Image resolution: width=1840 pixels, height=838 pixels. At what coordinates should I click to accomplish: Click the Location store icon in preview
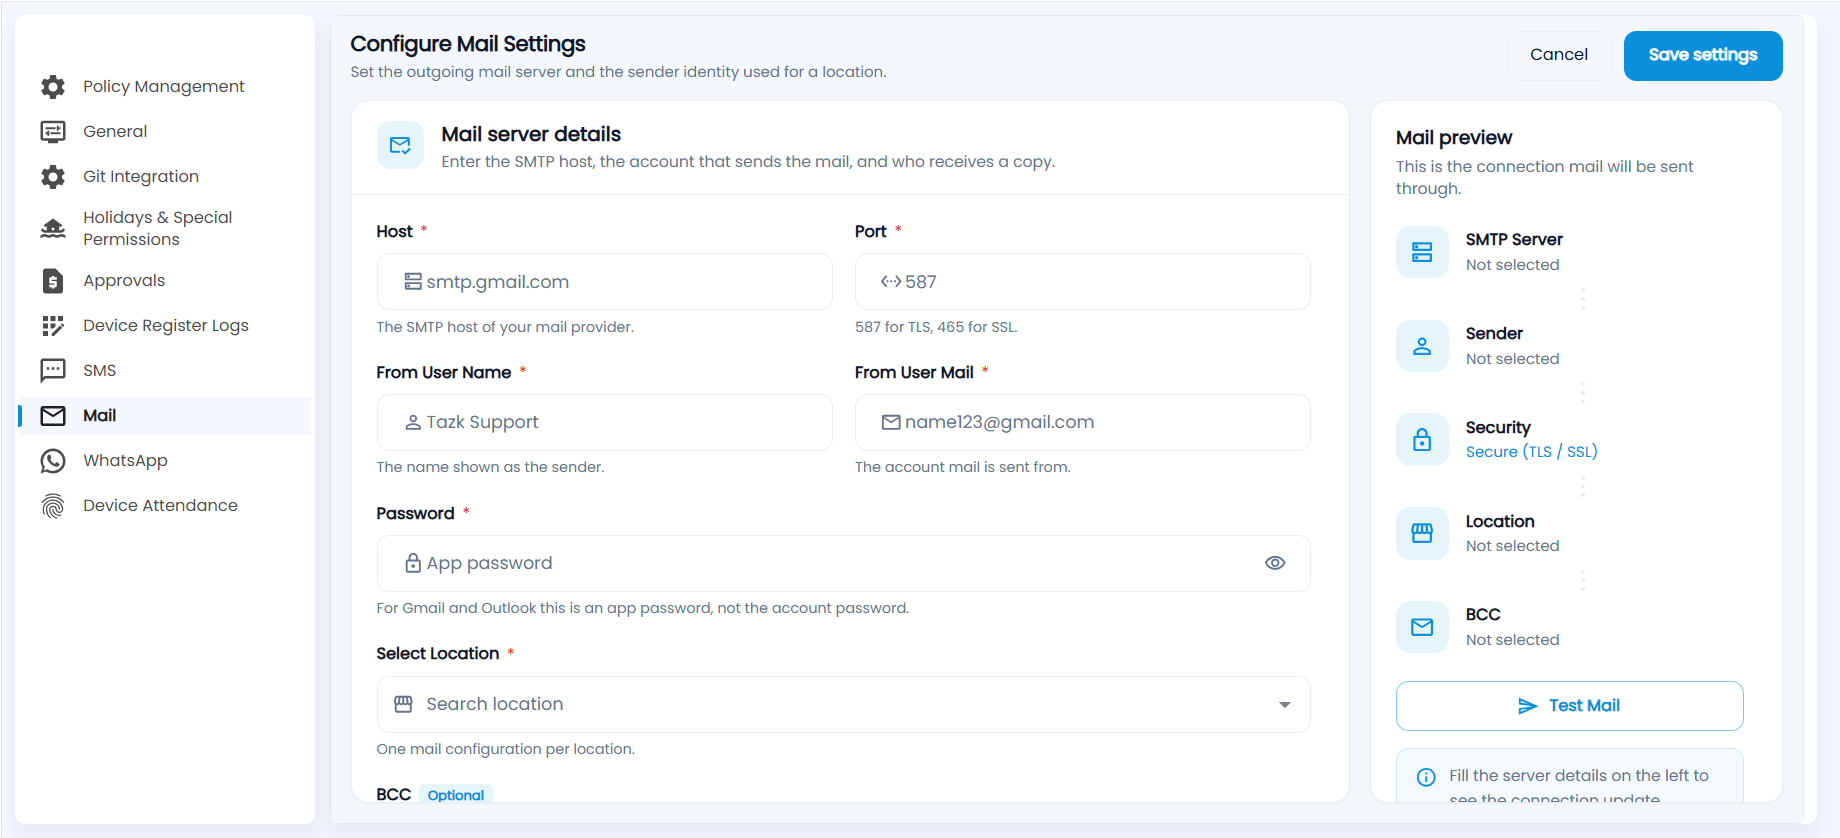[1422, 533]
